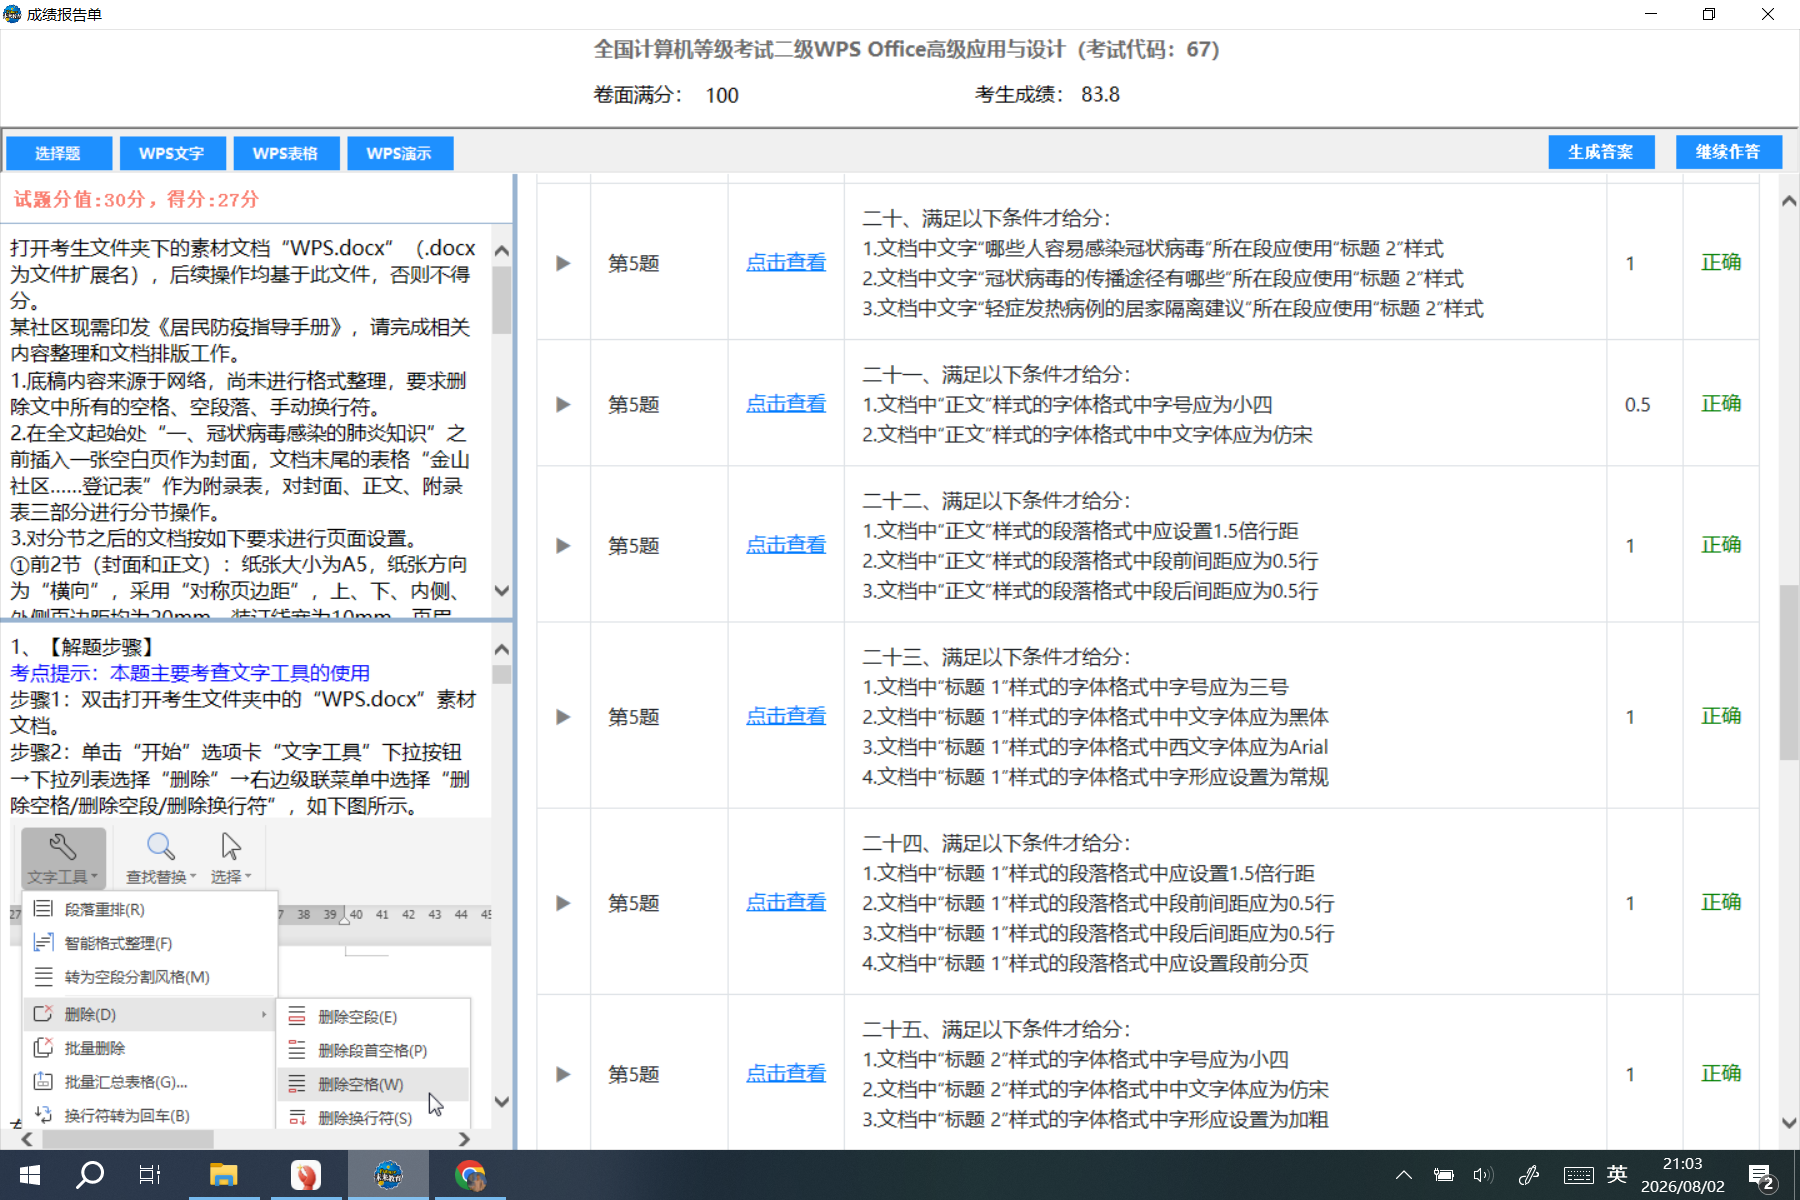Viewport: 1800px width, 1200px height.
Task: Open 点击查看 link in the 二十三 row
Action: click(x=786, y=717)
